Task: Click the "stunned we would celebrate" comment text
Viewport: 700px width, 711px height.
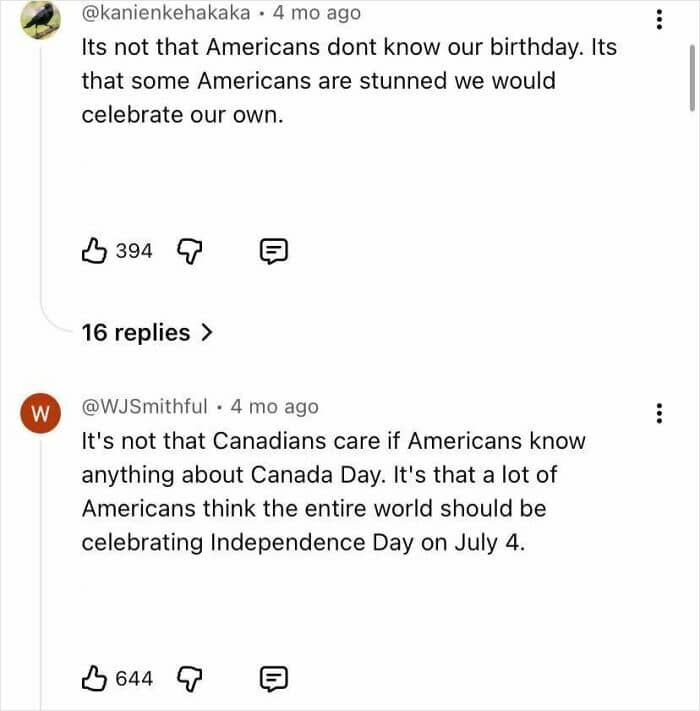Action: pyautogui.click(x=318, y=80)
